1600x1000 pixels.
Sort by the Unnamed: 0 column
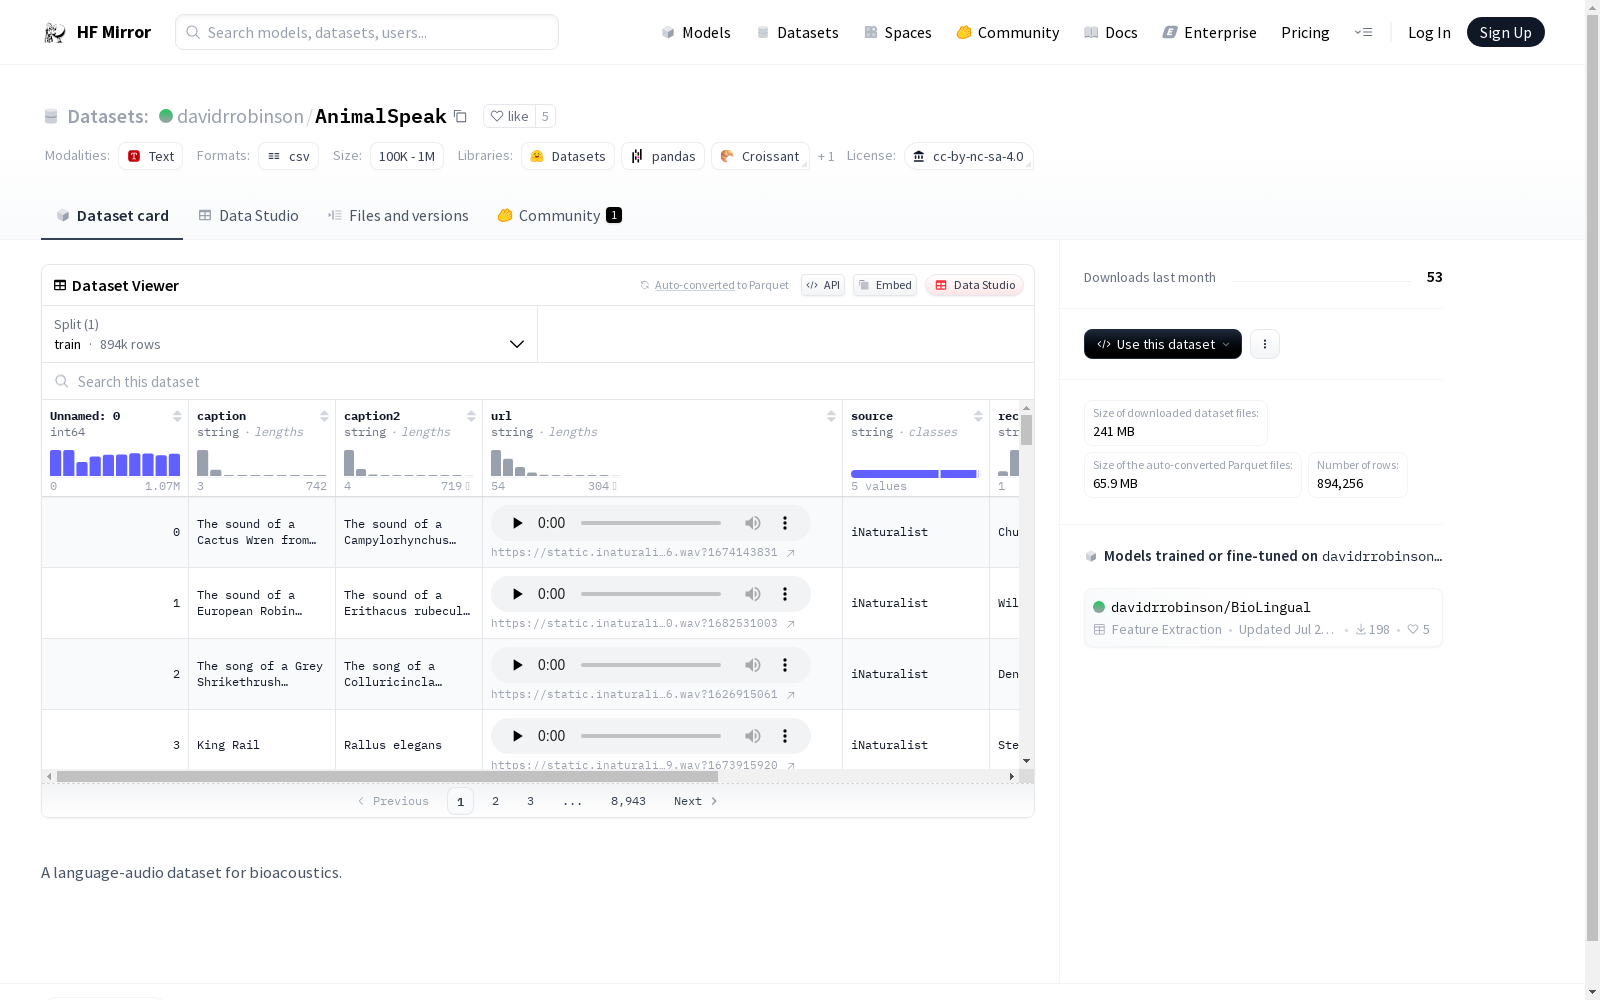point(177,416)
